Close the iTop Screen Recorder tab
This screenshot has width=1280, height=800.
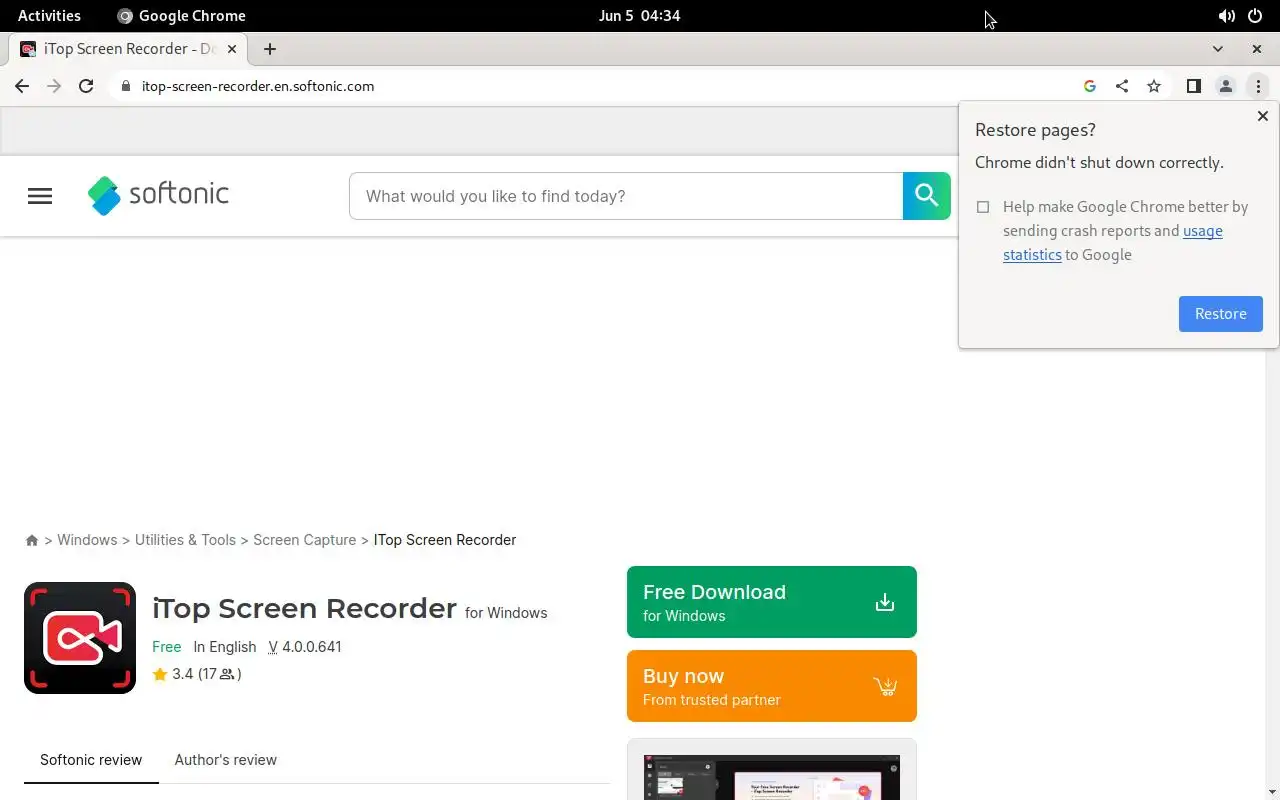(x=233, y=49)
